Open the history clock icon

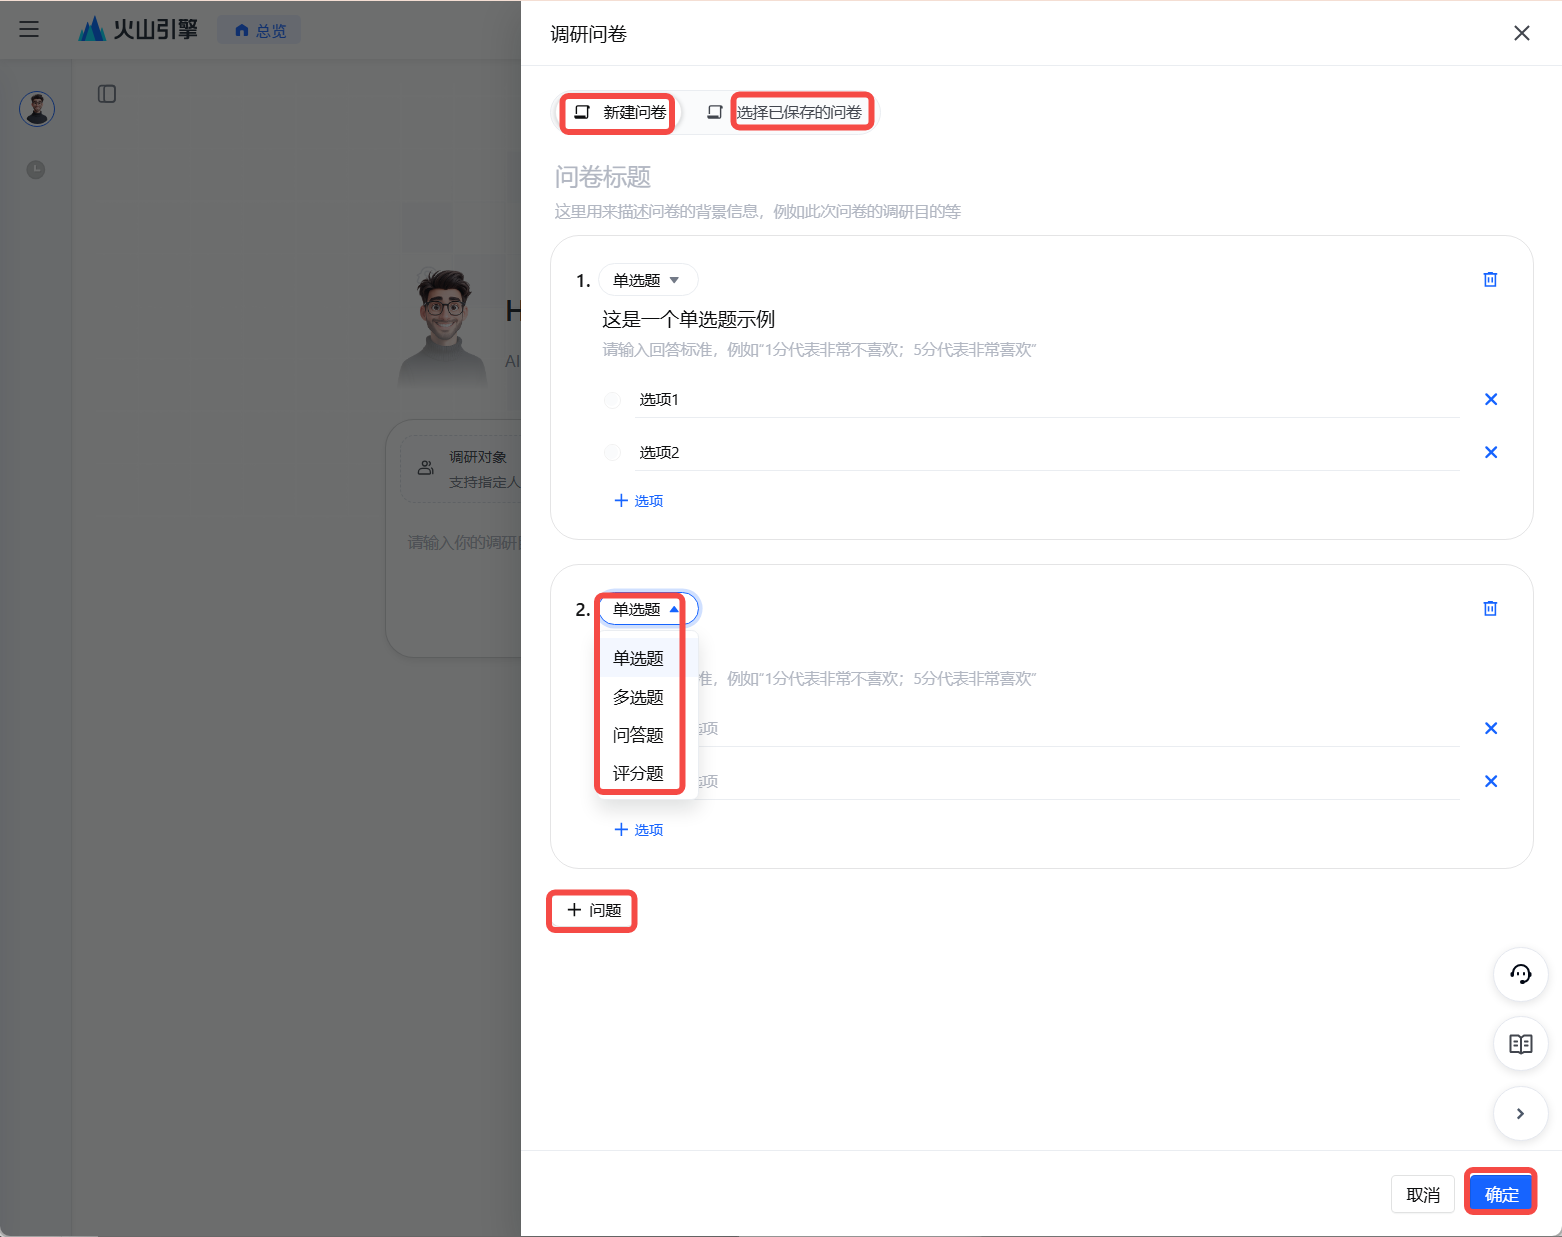click(x=36, y=170)
